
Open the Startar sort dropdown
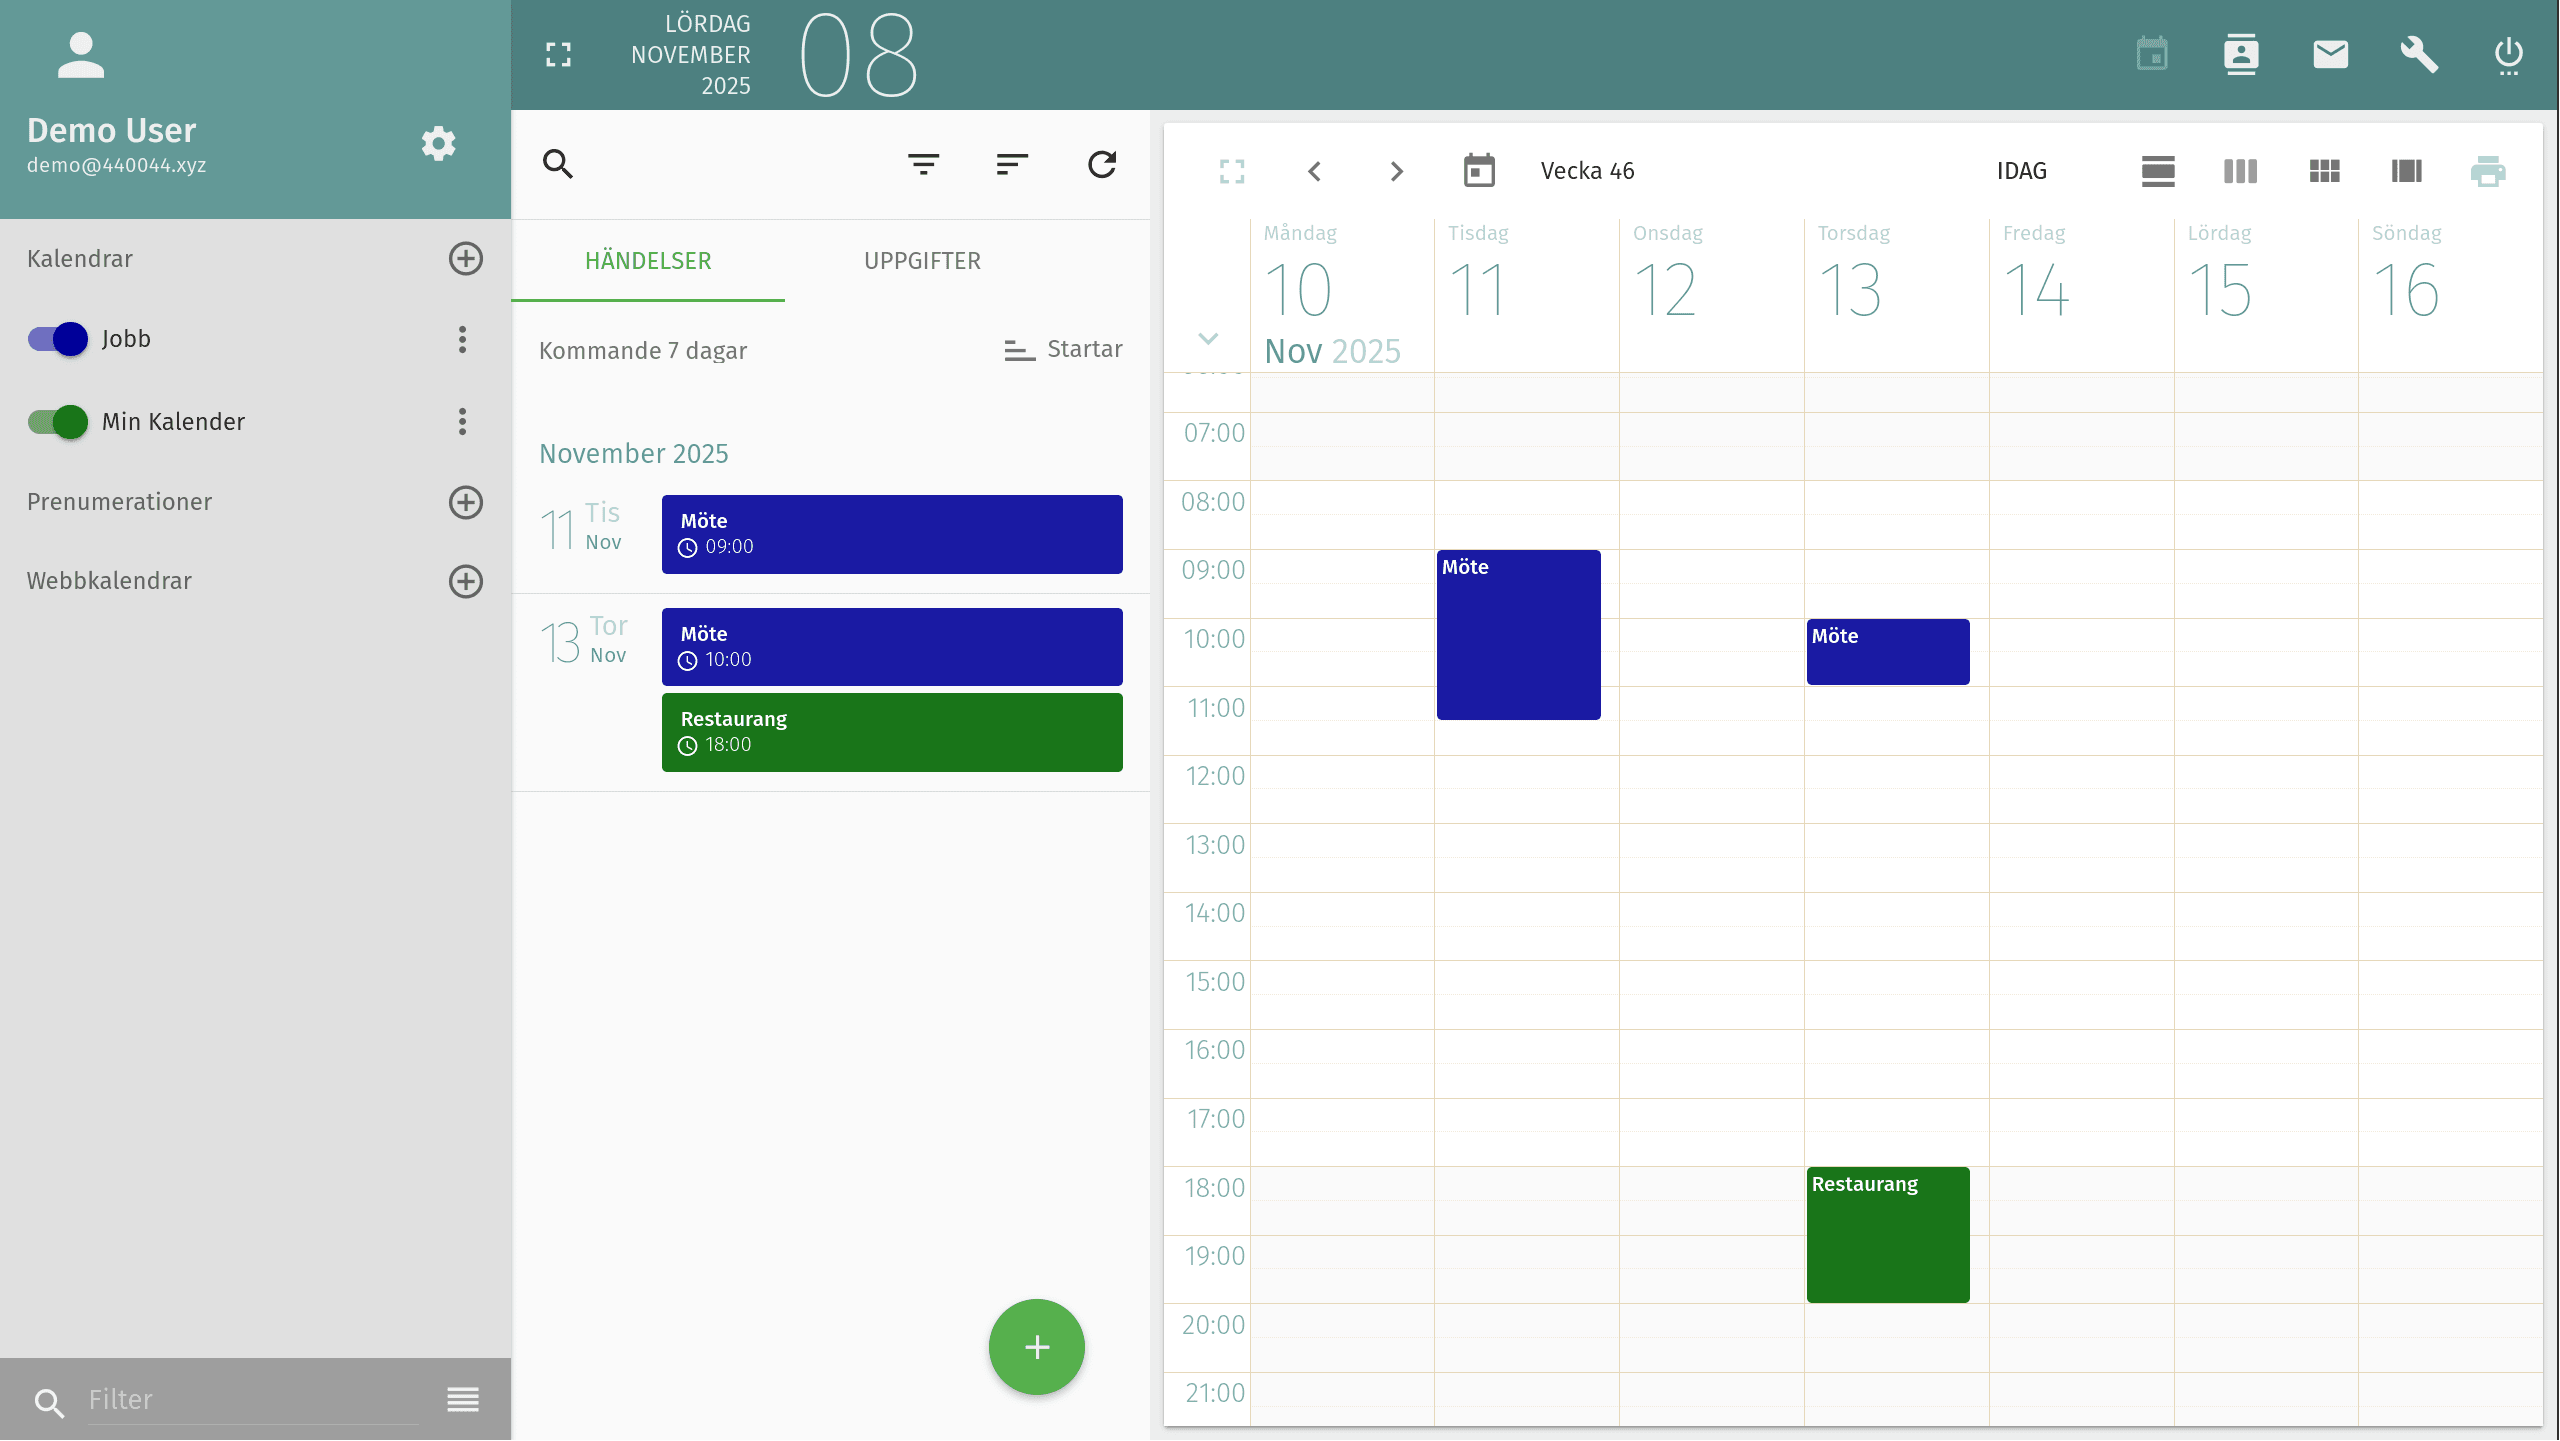1063,350
